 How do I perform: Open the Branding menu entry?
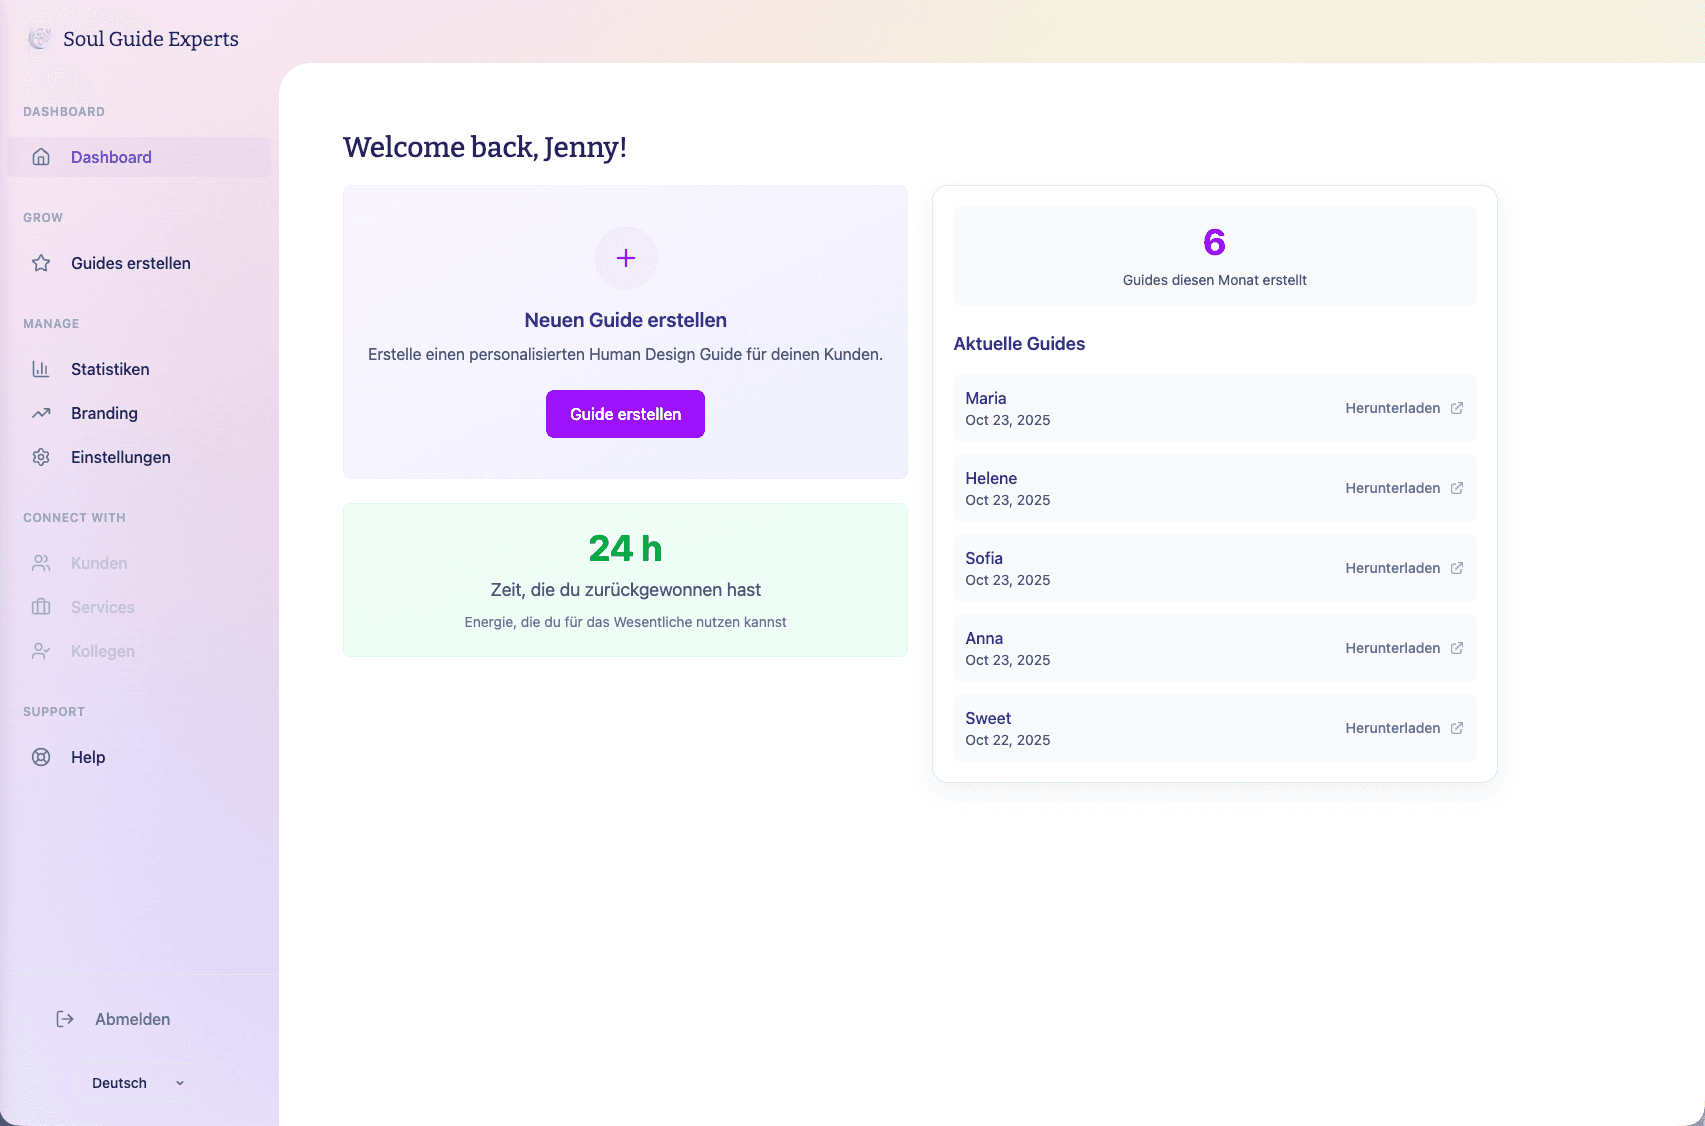coord(103,413)
